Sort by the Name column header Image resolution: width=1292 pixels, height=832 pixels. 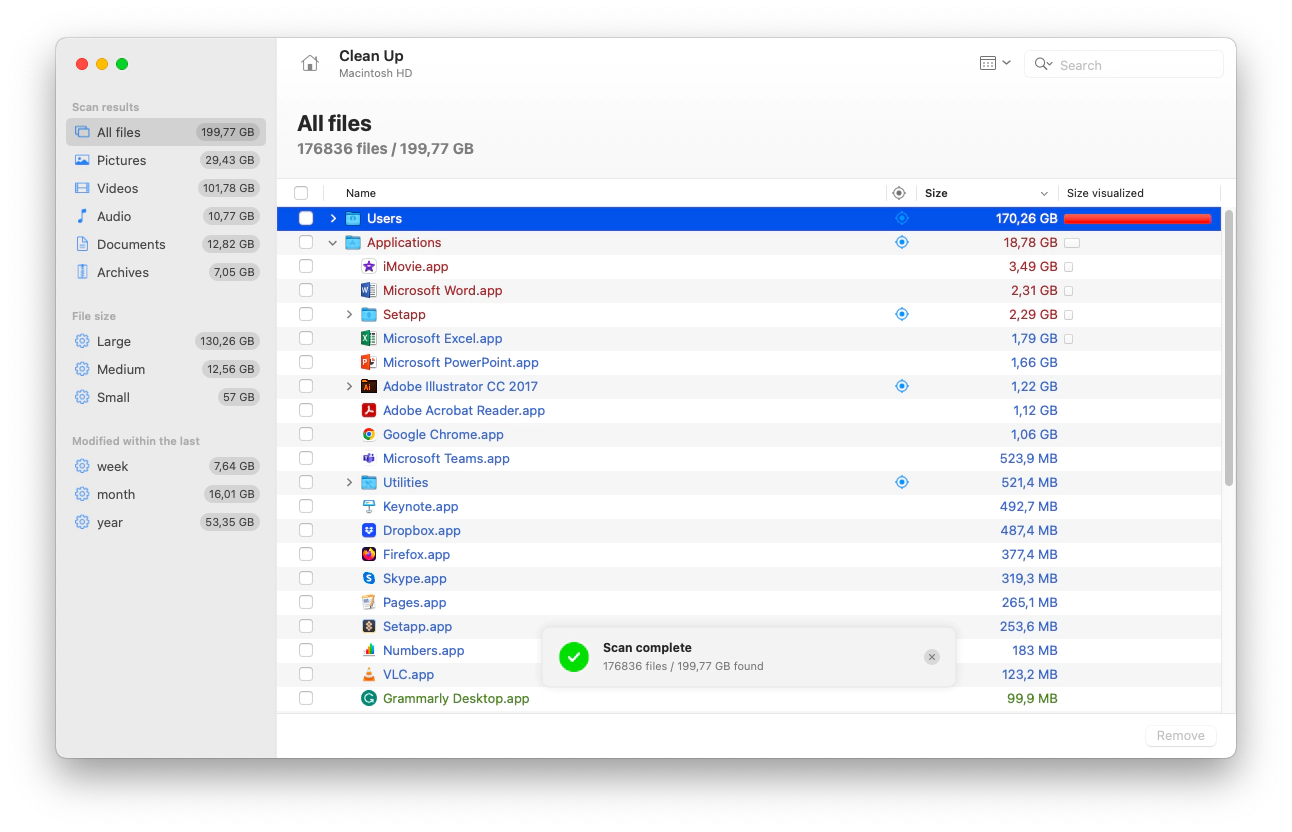(x=361, y=193)
